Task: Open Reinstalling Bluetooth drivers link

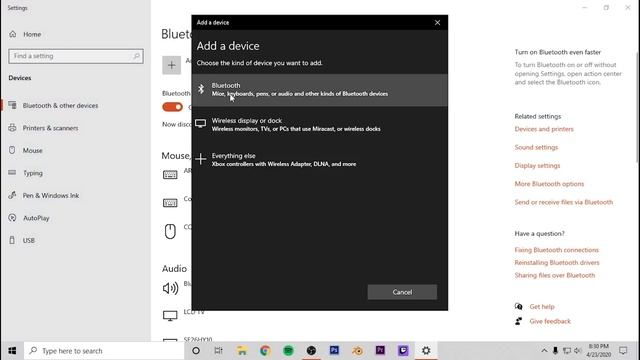Action: pyautogui.click(x=557, y=262)
